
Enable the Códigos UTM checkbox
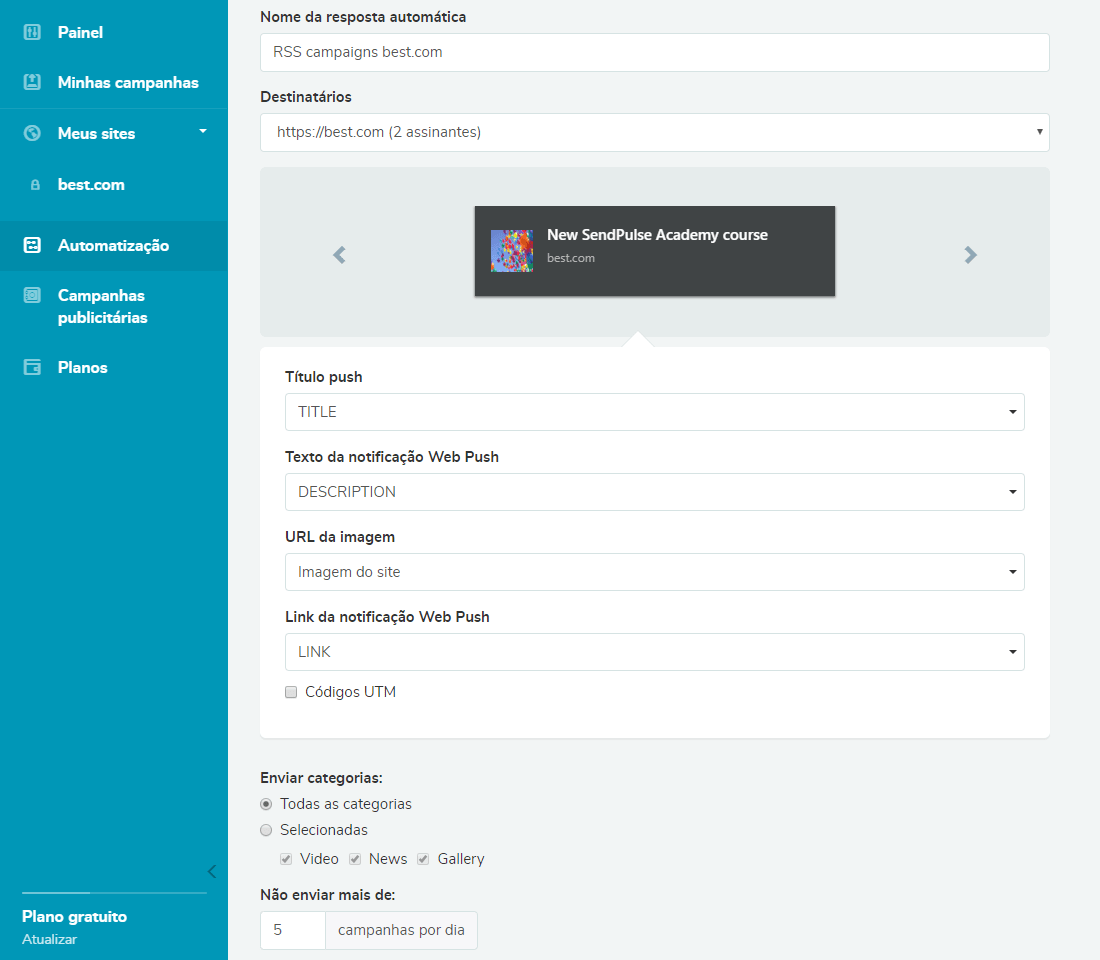click(291, 693)
